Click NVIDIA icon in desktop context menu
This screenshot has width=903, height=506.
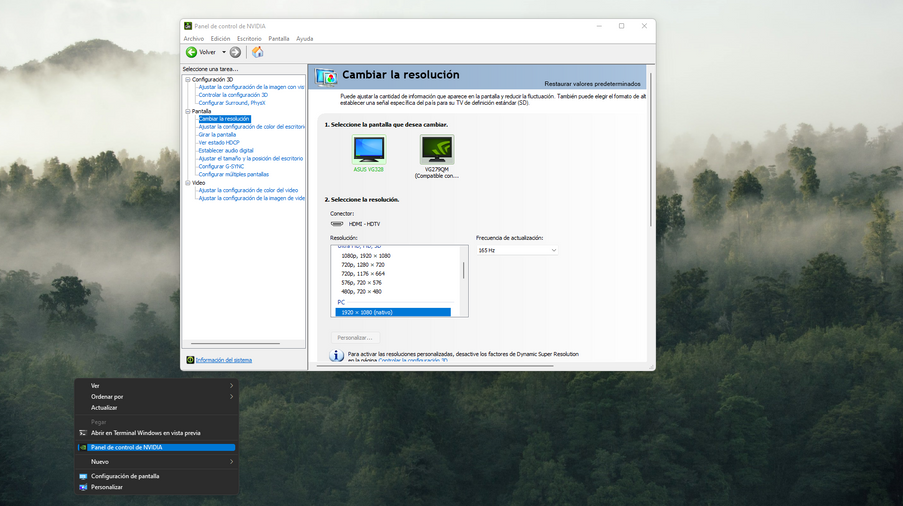(83, 447)
